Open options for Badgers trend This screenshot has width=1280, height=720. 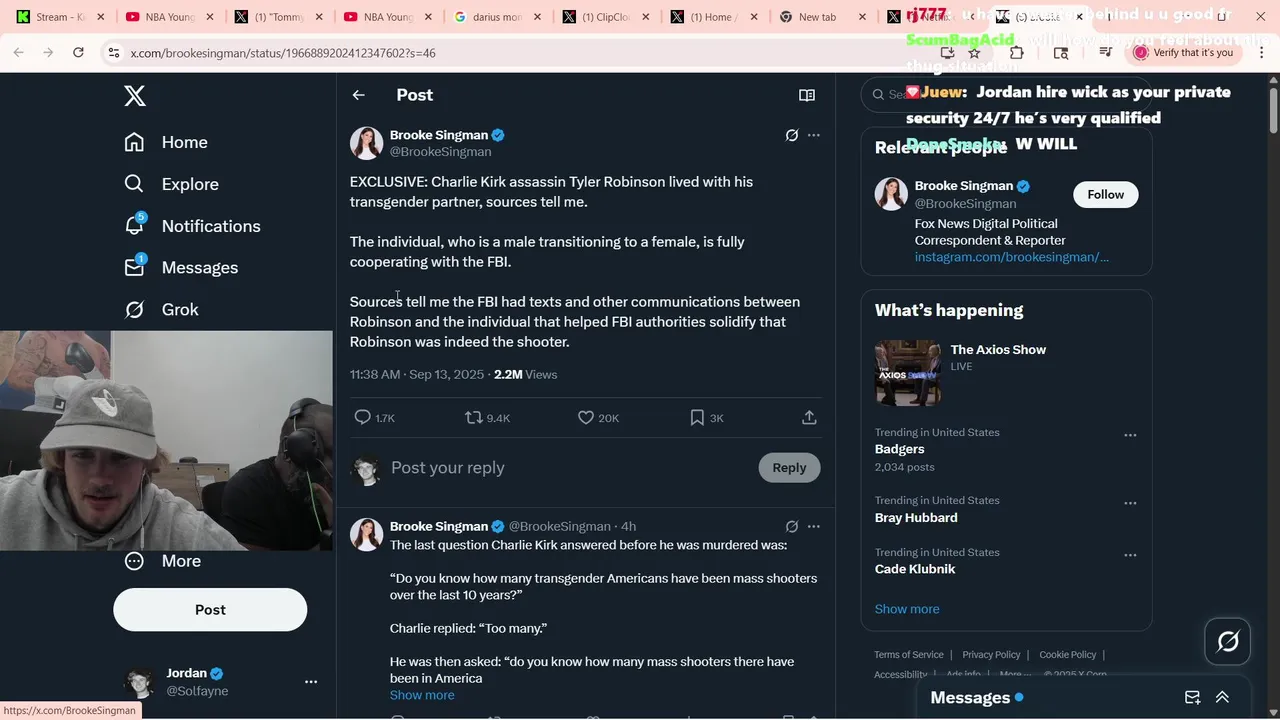(x=1130, y=435)
